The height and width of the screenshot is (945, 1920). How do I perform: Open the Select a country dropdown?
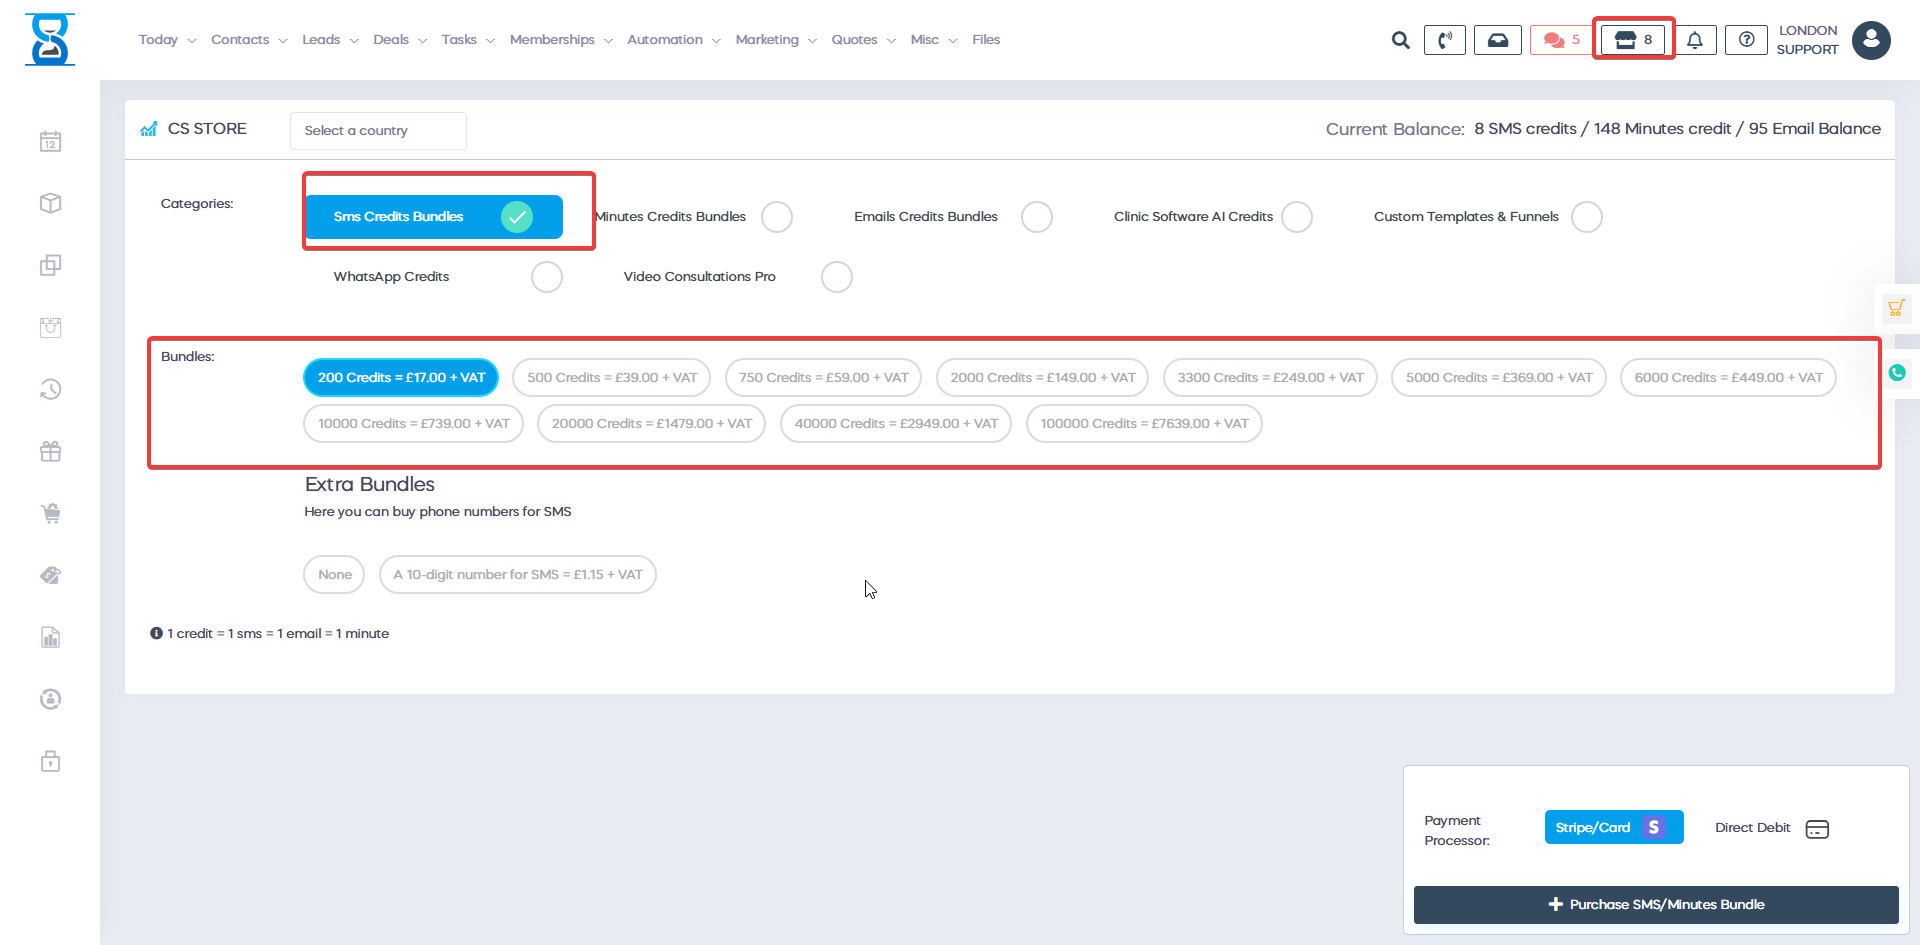378,131
